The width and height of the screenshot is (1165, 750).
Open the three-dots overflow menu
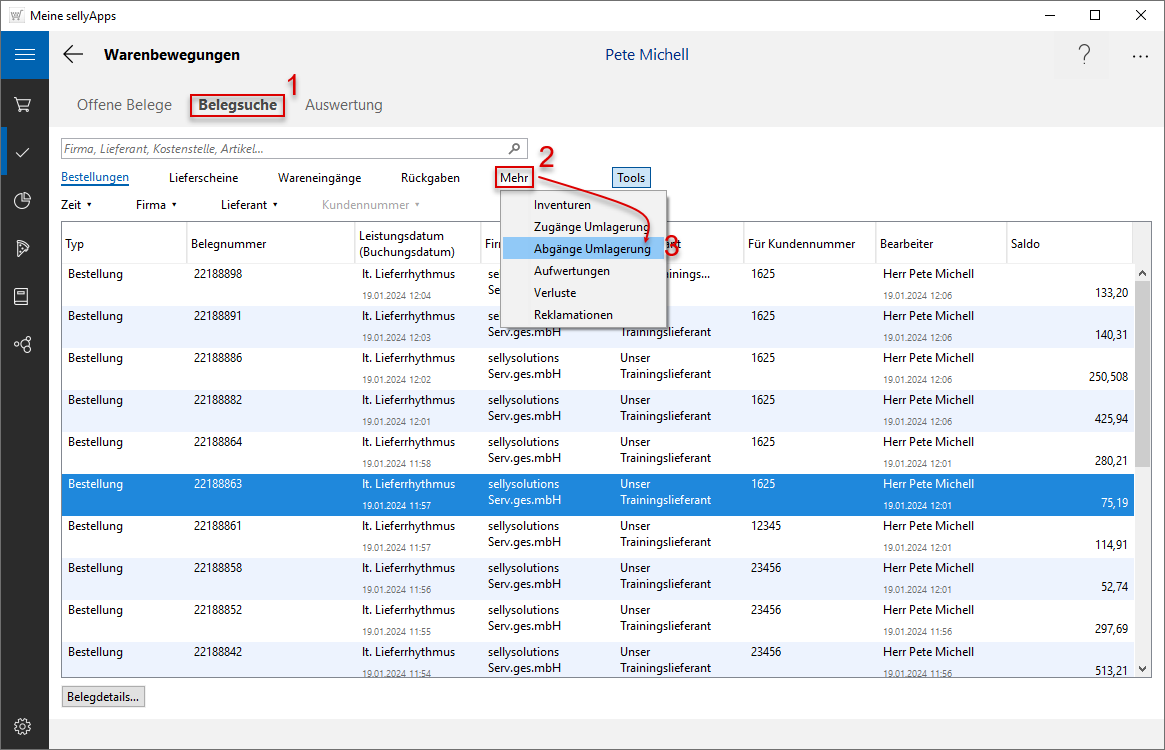pos(1140,57)
